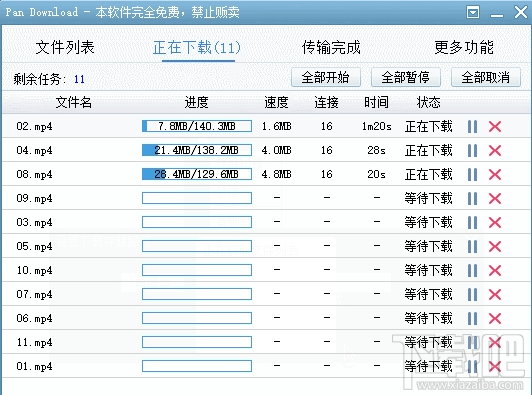The image size is (532, 395).
Task: Select the 09.mp4 file name
Action: pyautogui.click(x=34, y=198)
